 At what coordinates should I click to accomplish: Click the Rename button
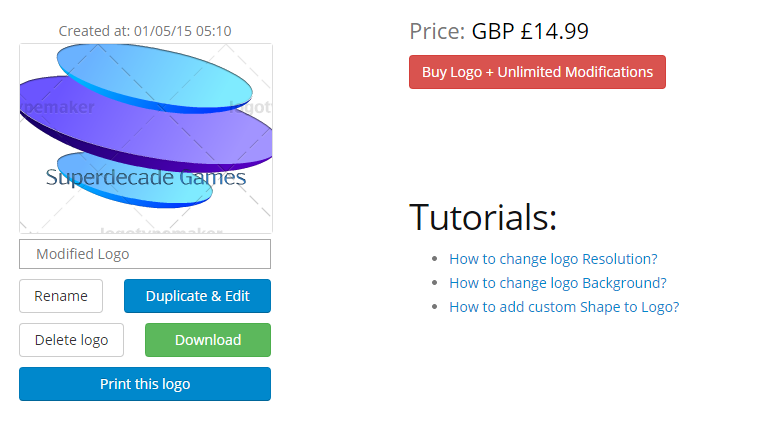(61, 296)
